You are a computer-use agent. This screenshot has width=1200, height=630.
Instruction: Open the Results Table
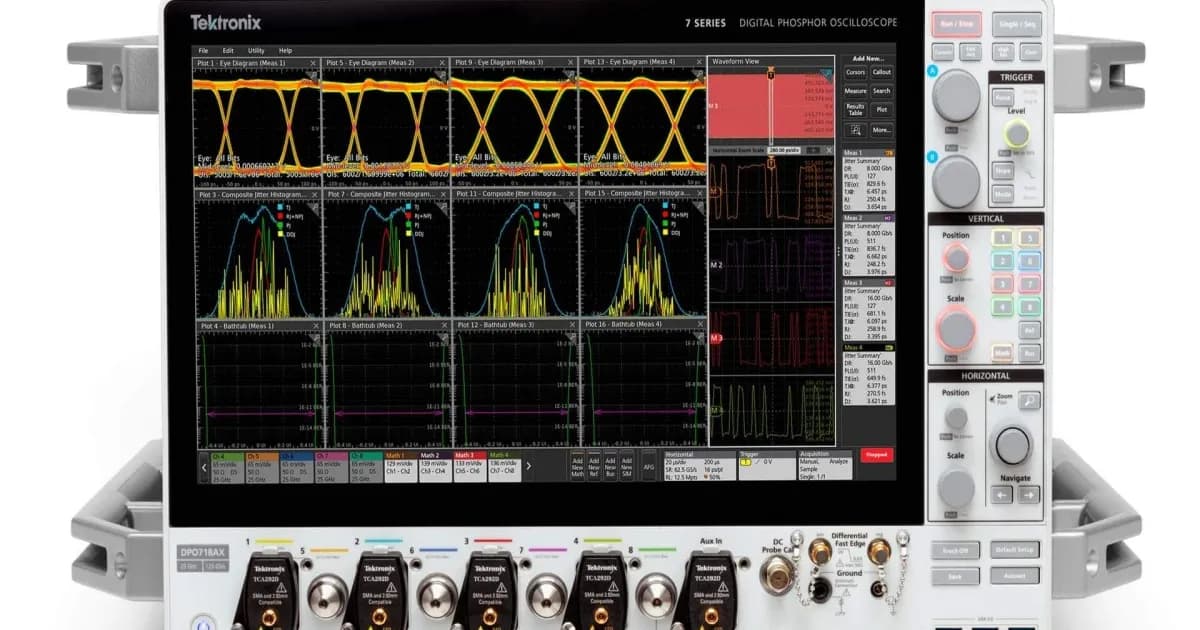855,109
